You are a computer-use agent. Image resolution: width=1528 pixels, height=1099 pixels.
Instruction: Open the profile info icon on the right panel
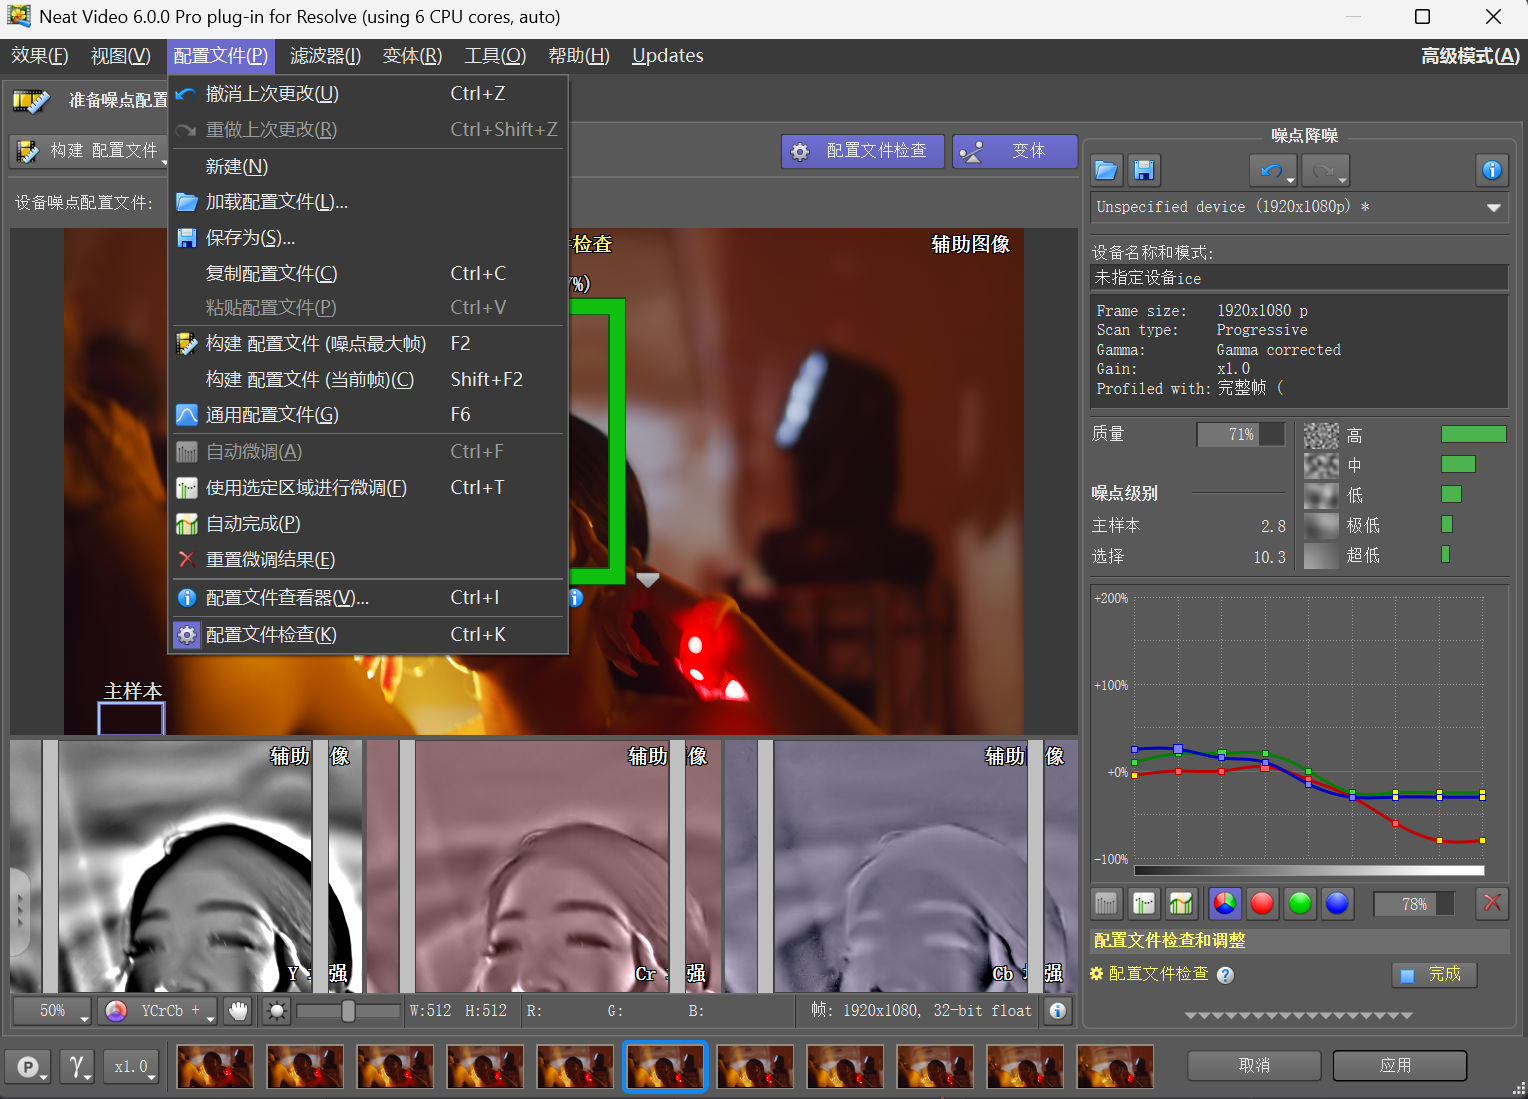coord(1491,170)
